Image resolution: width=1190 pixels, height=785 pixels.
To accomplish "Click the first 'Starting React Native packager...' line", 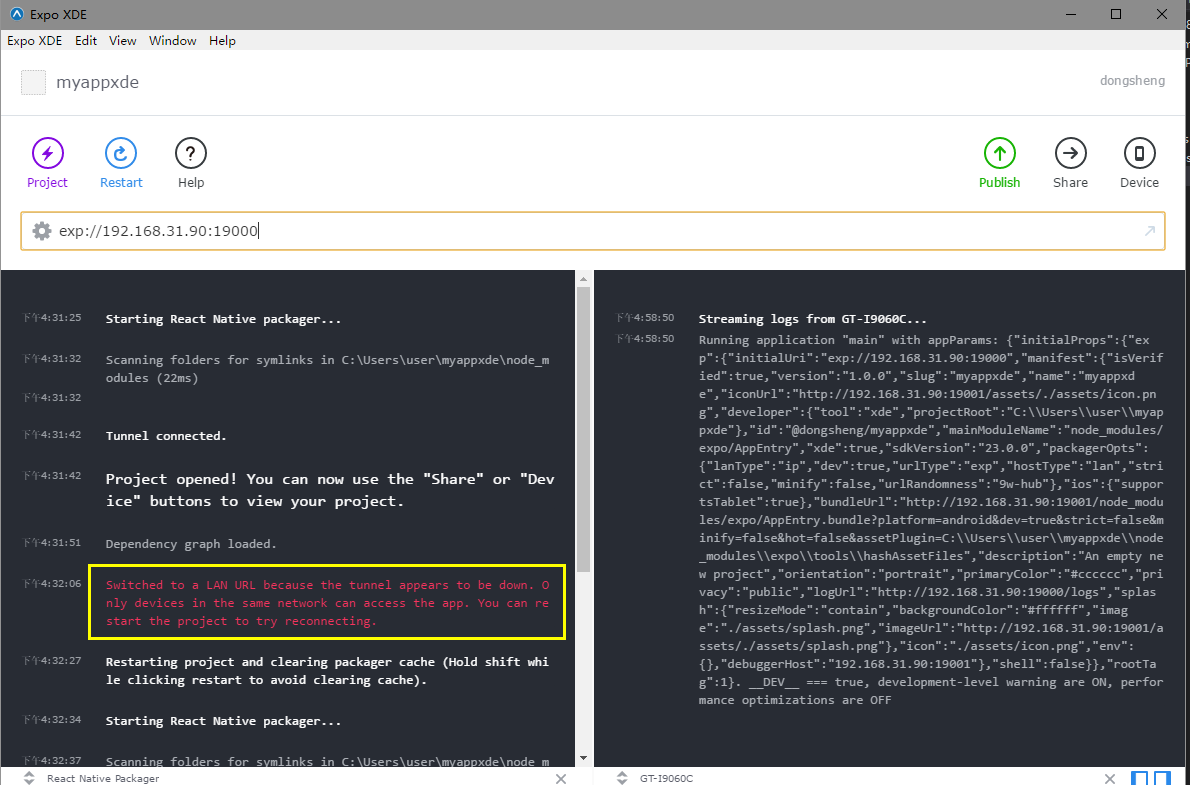I will [223, 319].
